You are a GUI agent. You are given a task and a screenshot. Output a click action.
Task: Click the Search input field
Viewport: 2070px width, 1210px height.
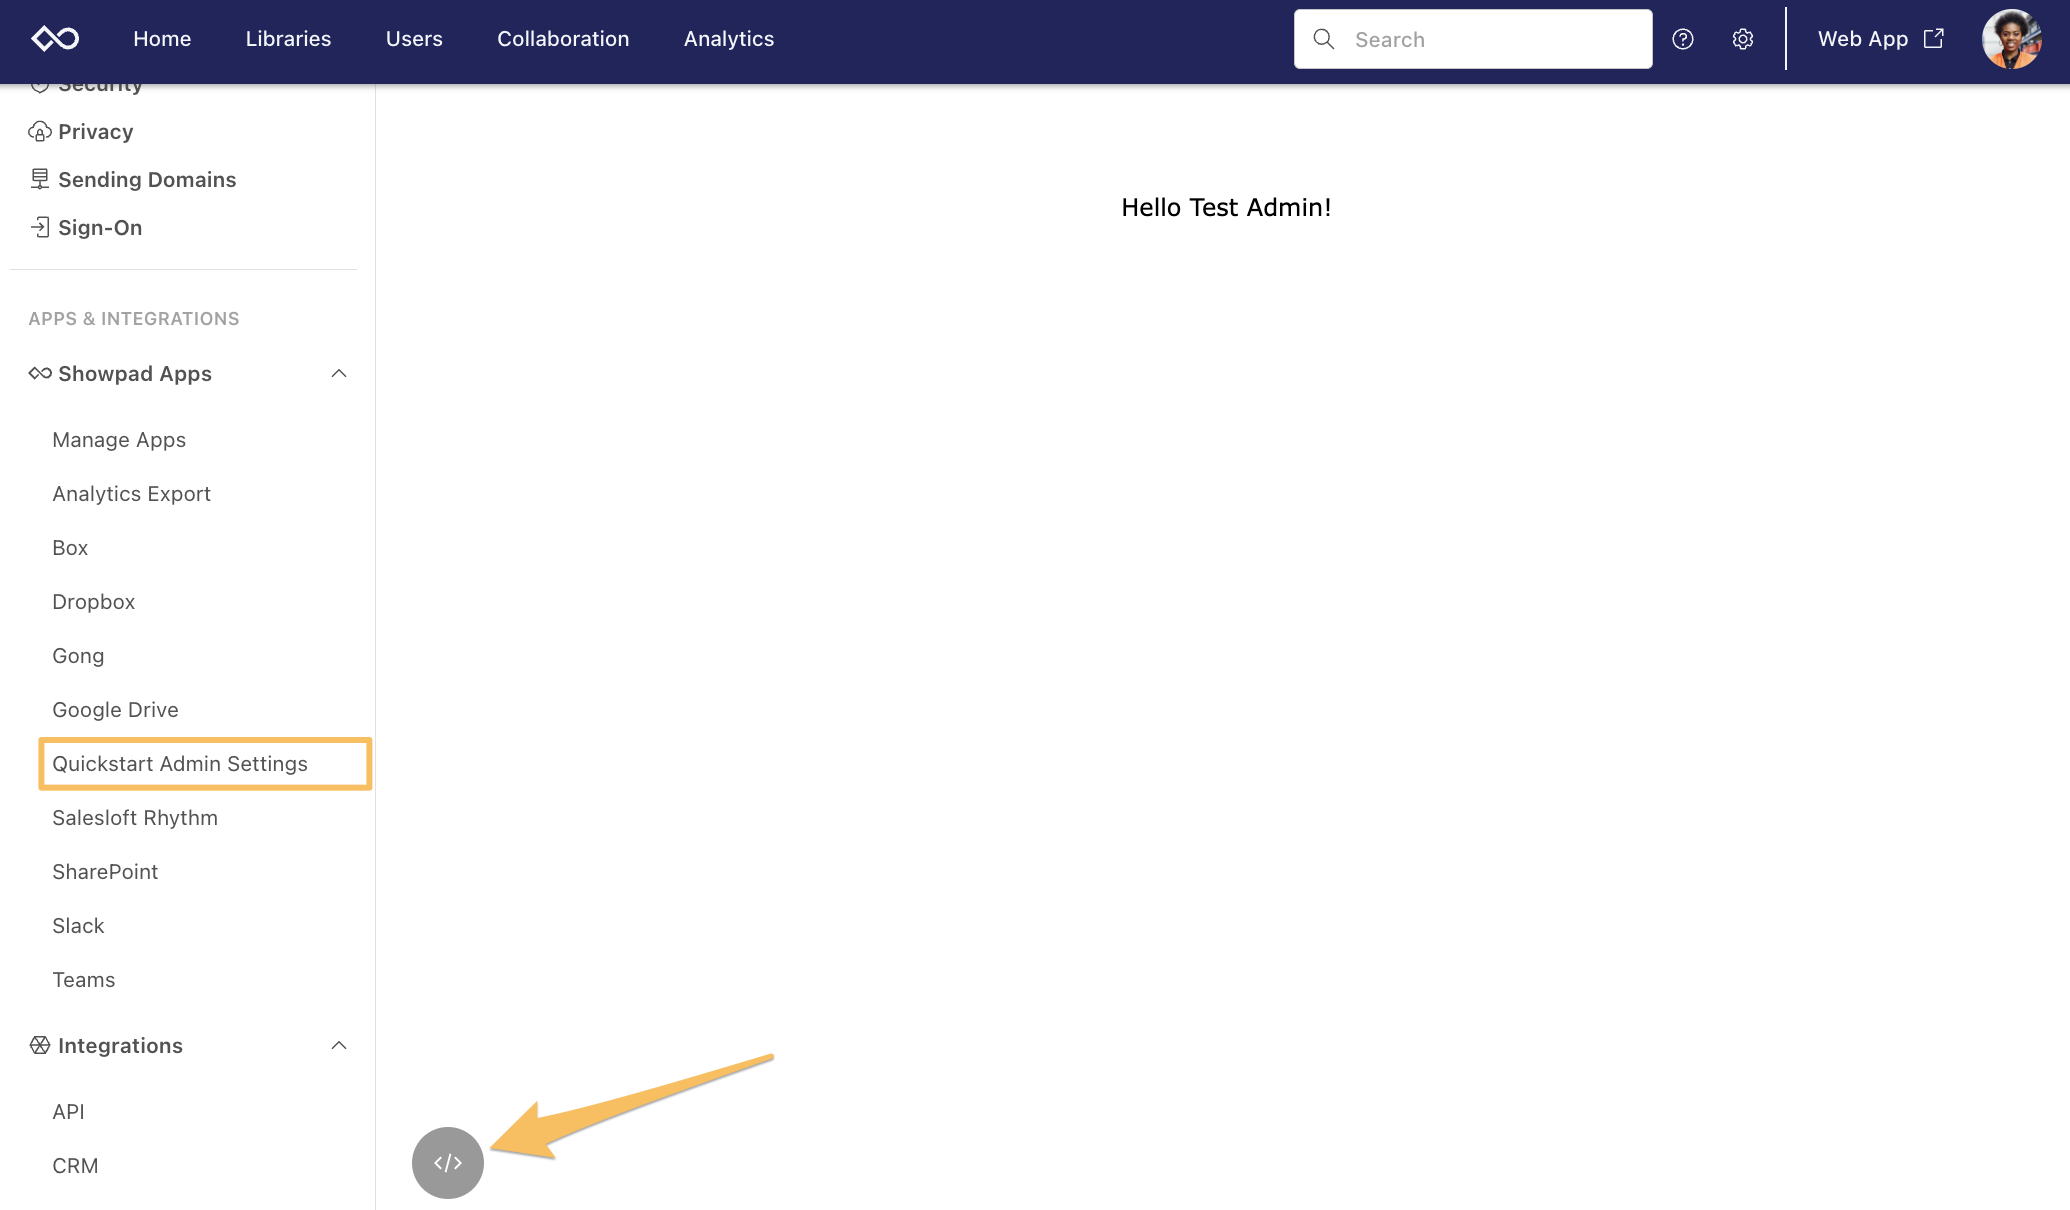1472,39
